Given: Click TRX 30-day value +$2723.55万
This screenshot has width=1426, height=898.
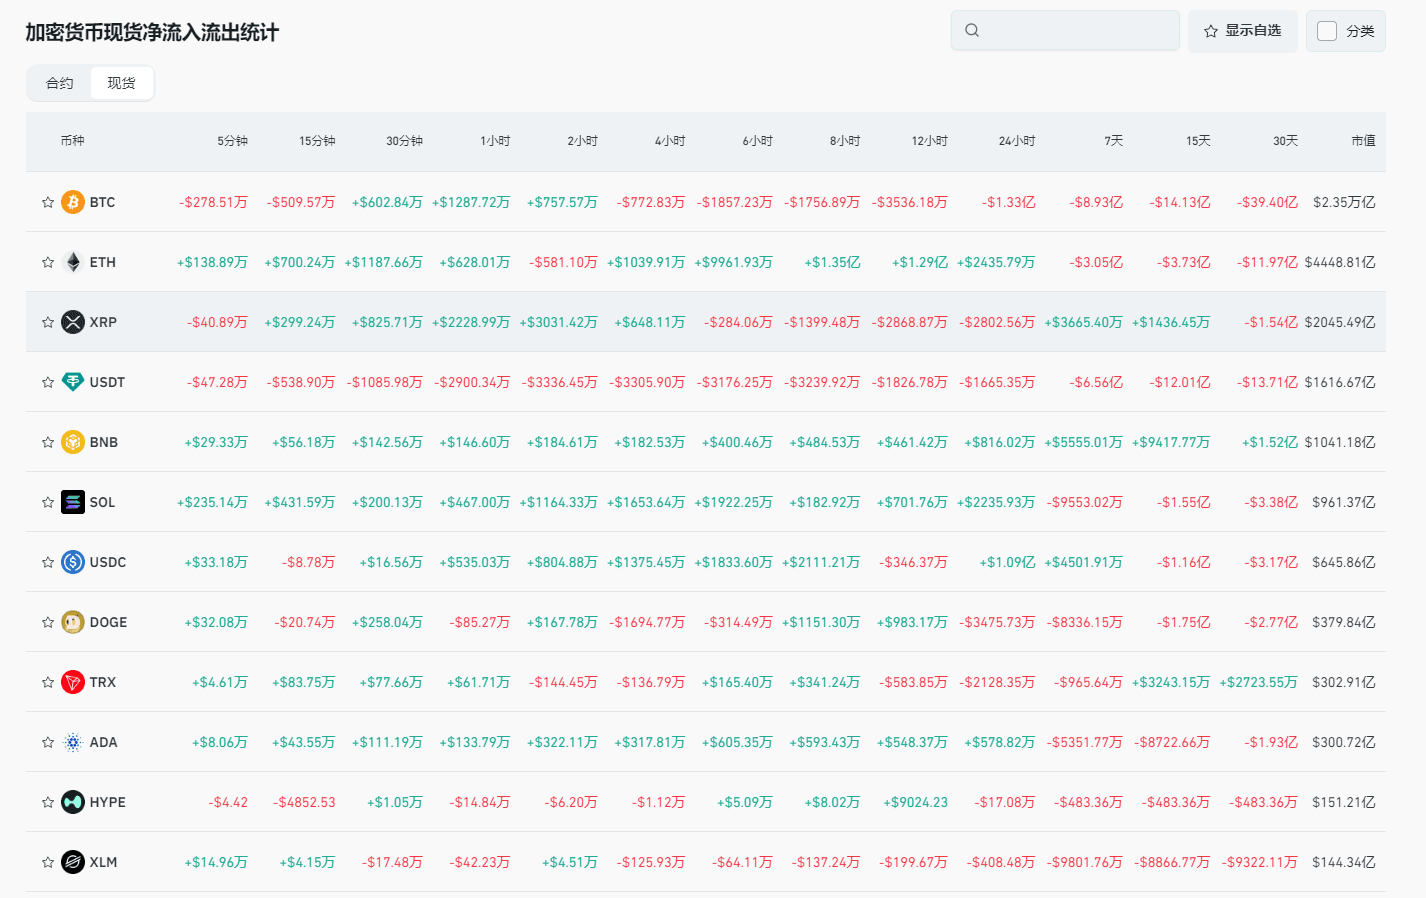Looking at the screenshot, I should tap(1258, 682).
